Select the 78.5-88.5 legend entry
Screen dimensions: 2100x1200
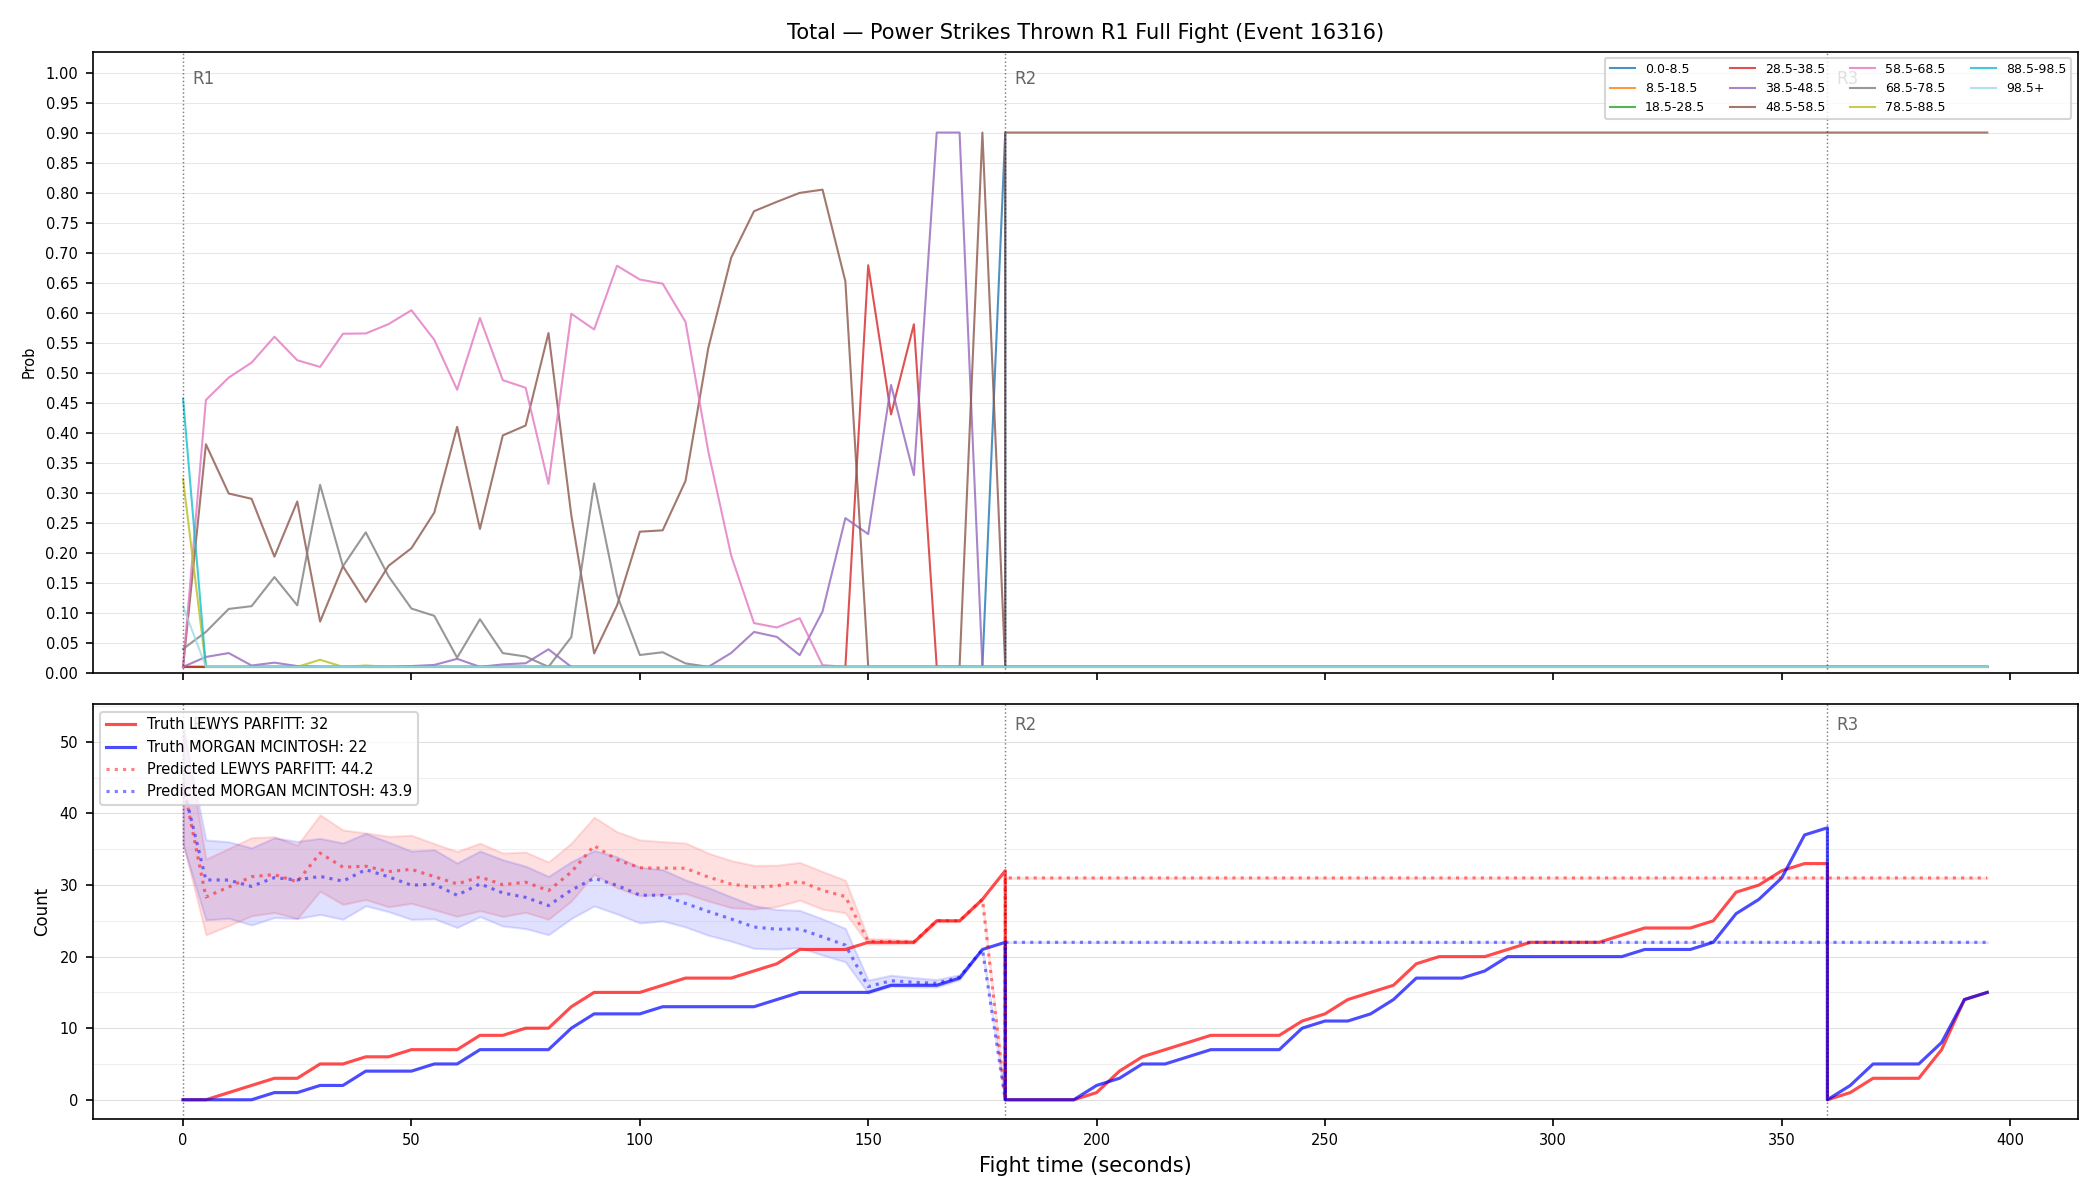1897,107
